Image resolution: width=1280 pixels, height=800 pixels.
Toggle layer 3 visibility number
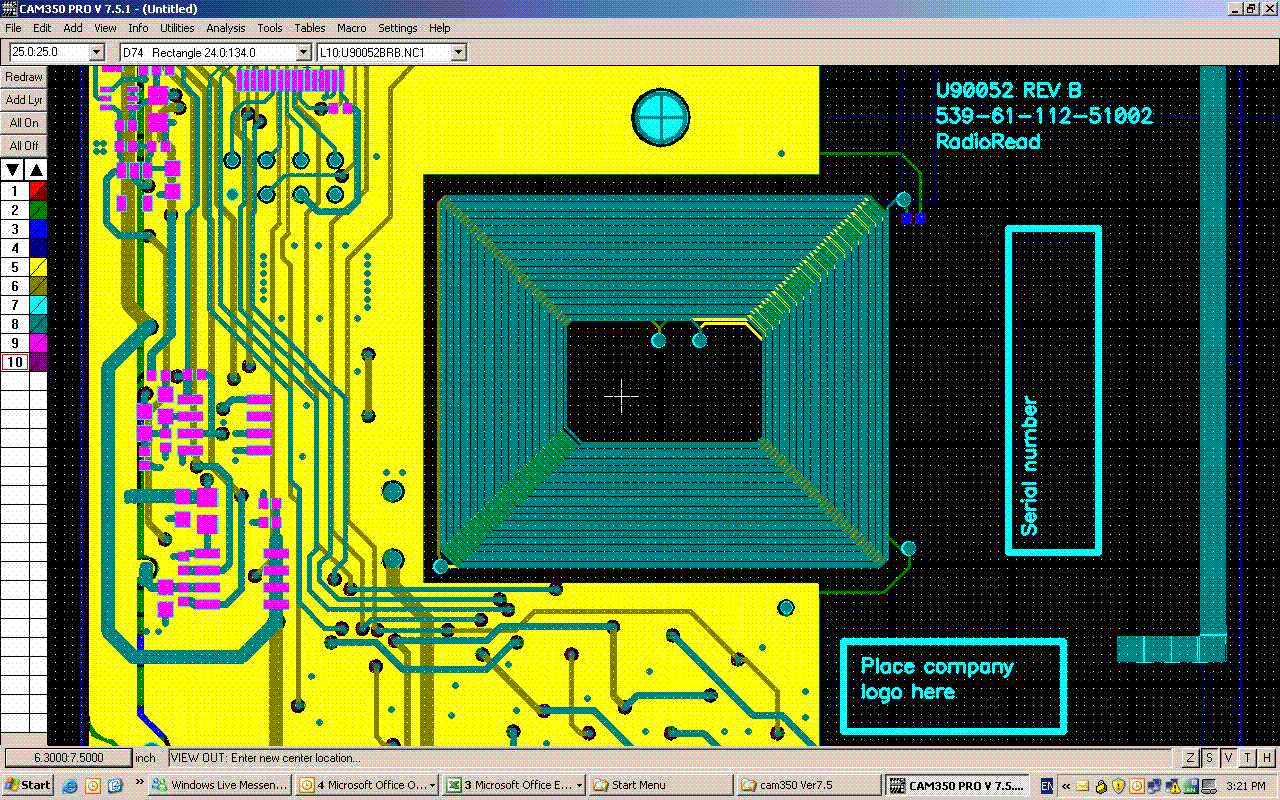pyautogui.click(x=14, y=229)
